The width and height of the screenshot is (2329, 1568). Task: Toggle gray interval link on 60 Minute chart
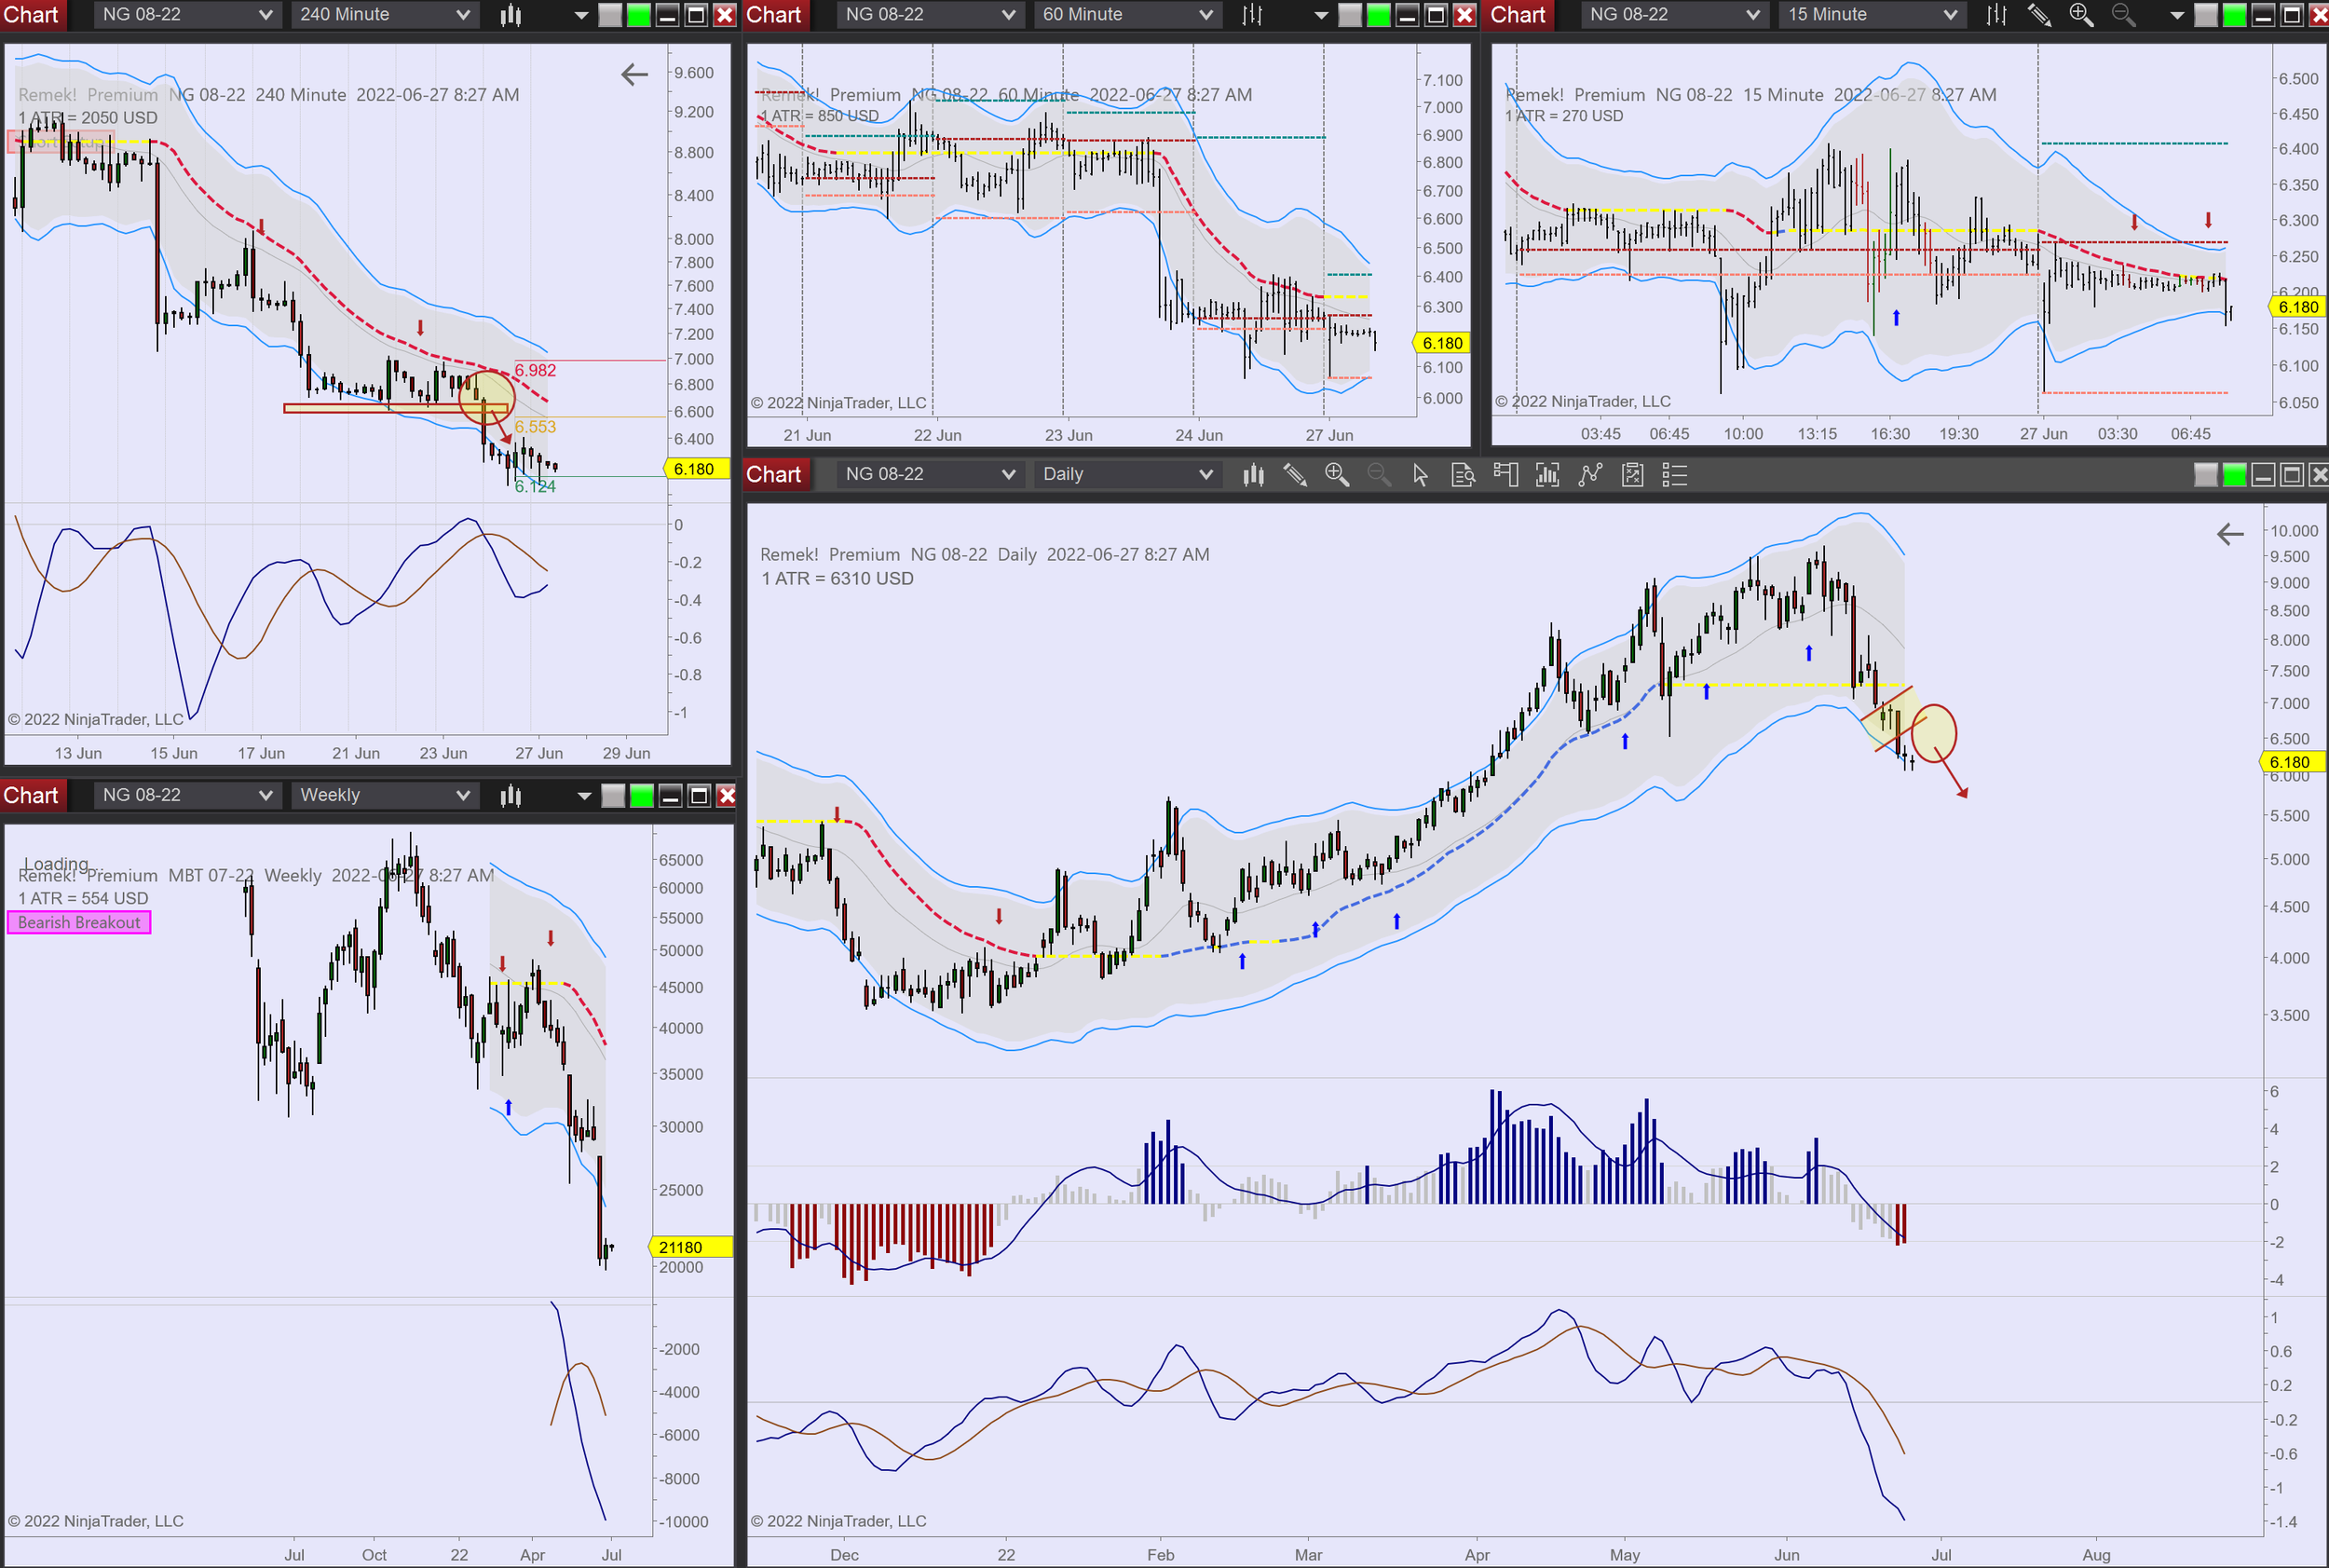[x=1349, y=15]
